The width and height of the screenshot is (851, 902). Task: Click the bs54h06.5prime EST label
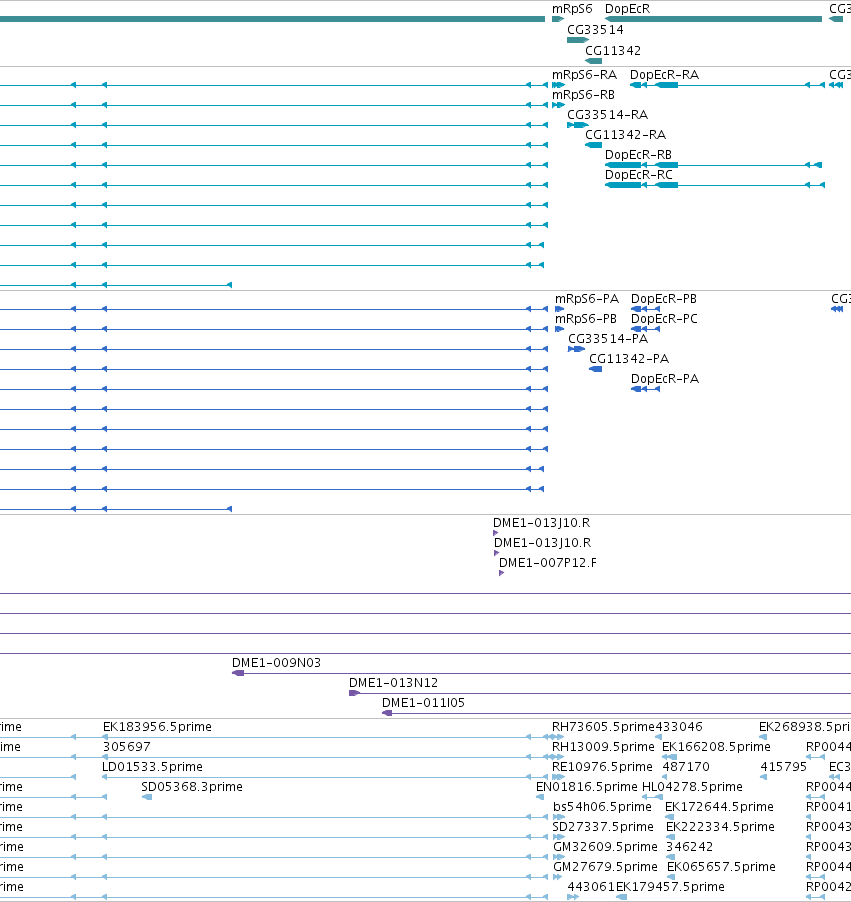tap(602, 807)
